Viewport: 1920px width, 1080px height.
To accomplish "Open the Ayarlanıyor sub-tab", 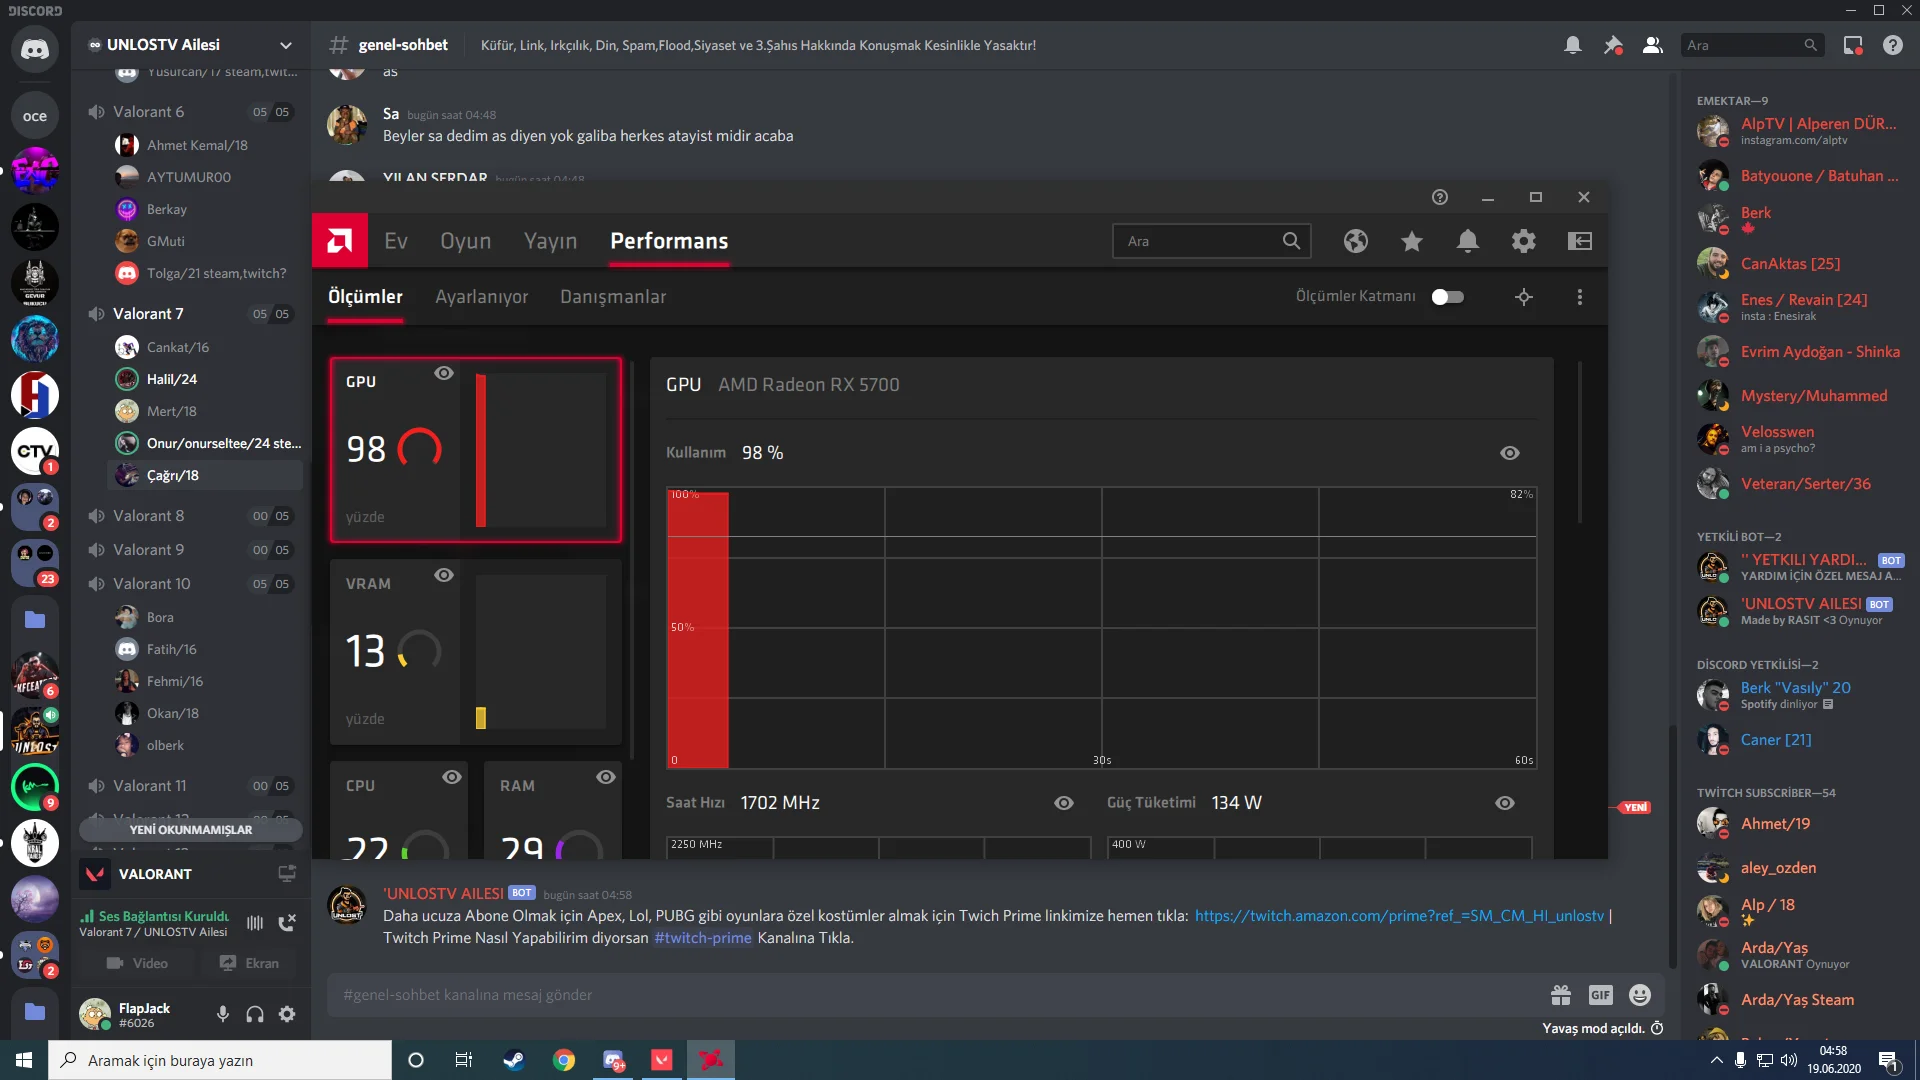I will [481, 297].
